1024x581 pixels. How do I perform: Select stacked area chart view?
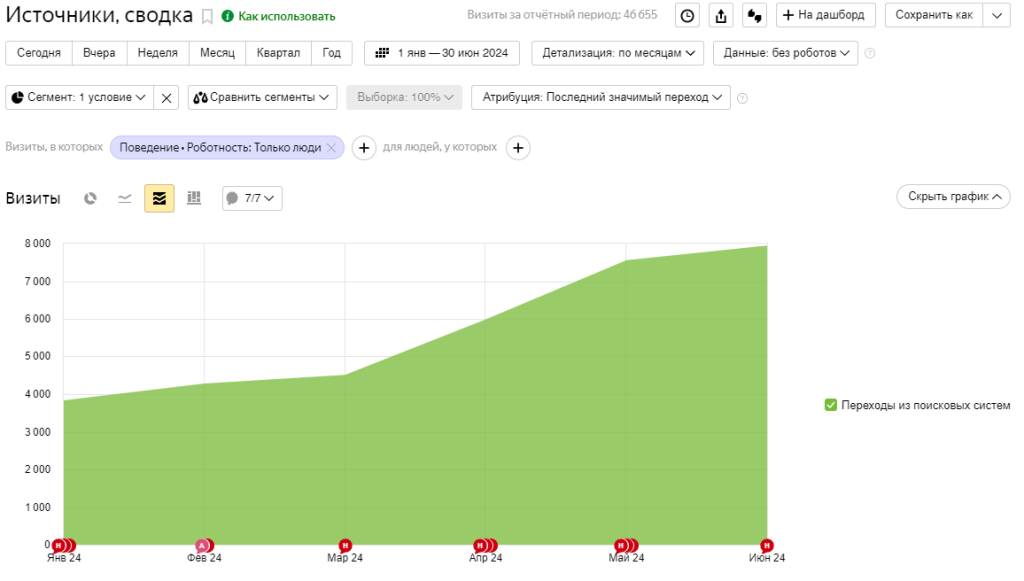159,198
